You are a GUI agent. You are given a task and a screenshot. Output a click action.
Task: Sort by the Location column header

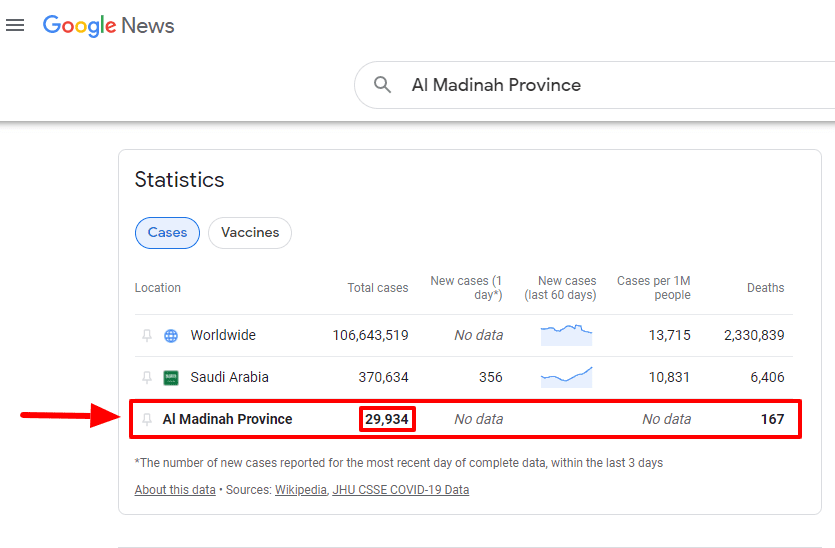[158, 288]
